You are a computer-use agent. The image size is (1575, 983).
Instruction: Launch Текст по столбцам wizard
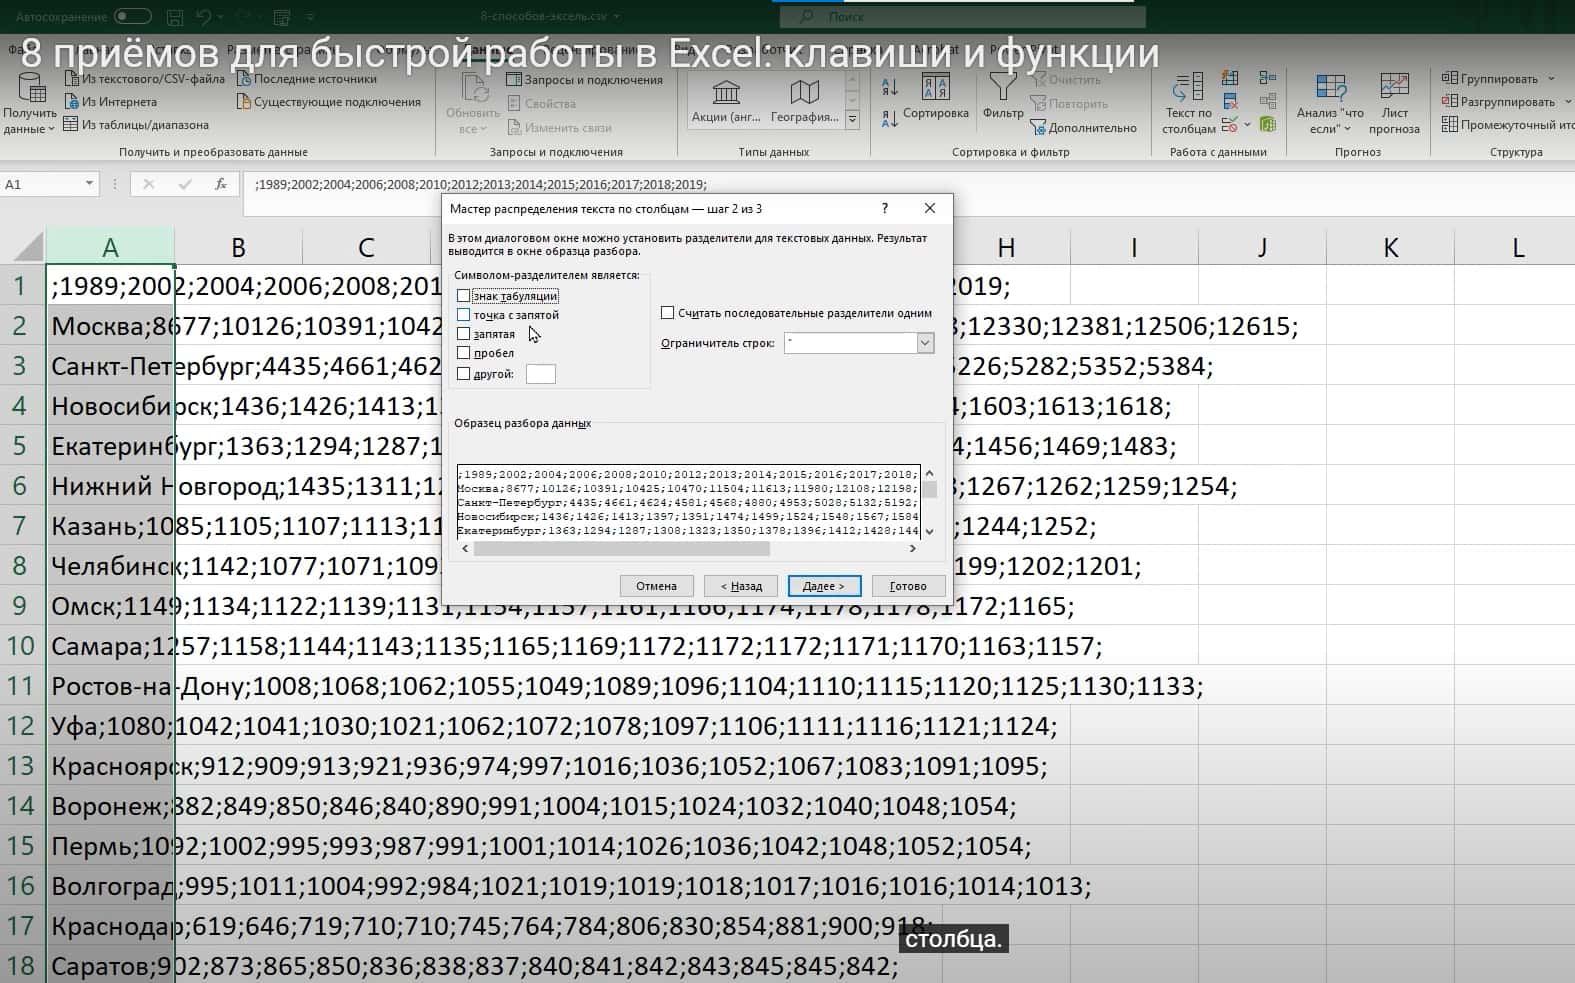pyautogui.click(x=1188, y=104)
